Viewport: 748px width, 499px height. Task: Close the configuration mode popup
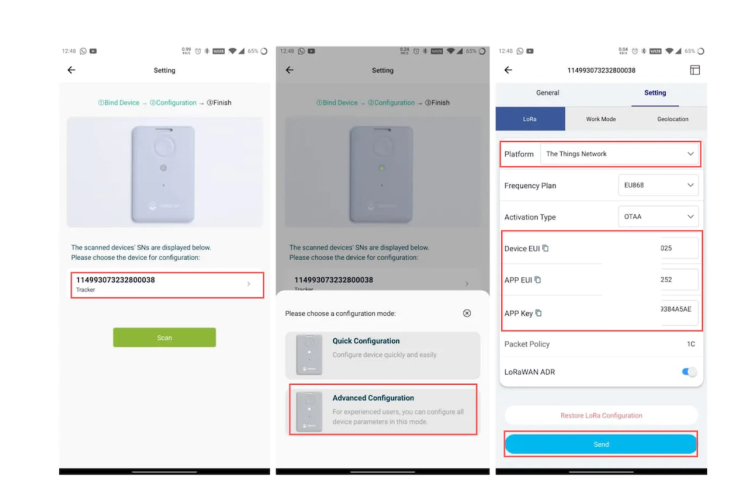click(467, 313)
